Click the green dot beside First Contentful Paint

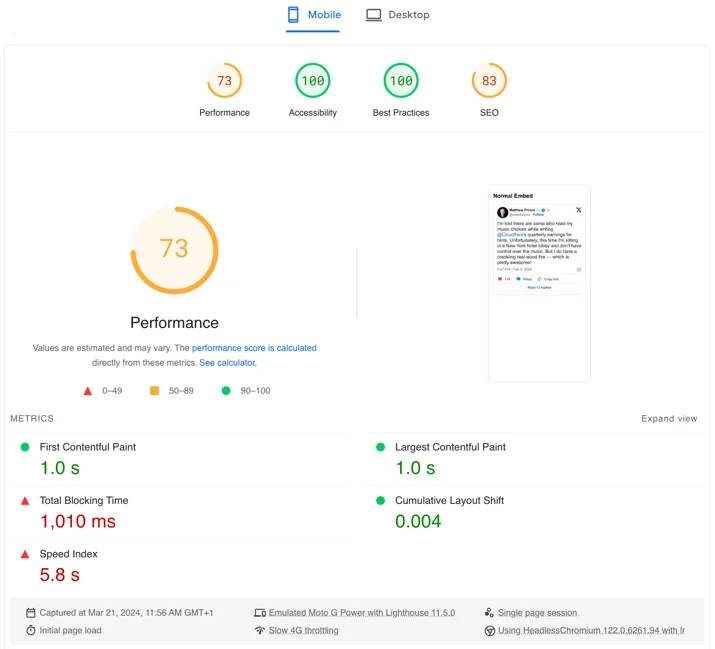point(25,447)
